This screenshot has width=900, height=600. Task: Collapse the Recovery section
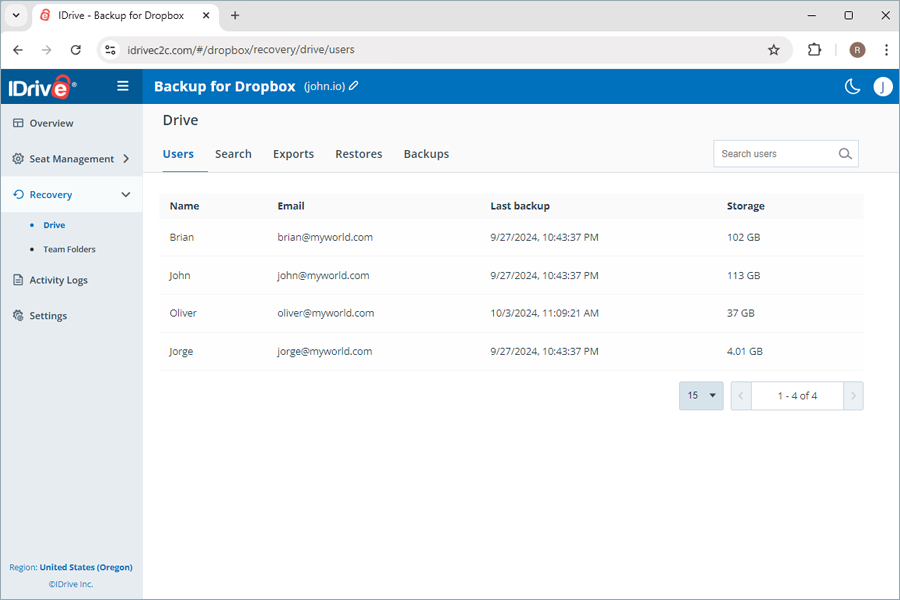pos(126,194)
